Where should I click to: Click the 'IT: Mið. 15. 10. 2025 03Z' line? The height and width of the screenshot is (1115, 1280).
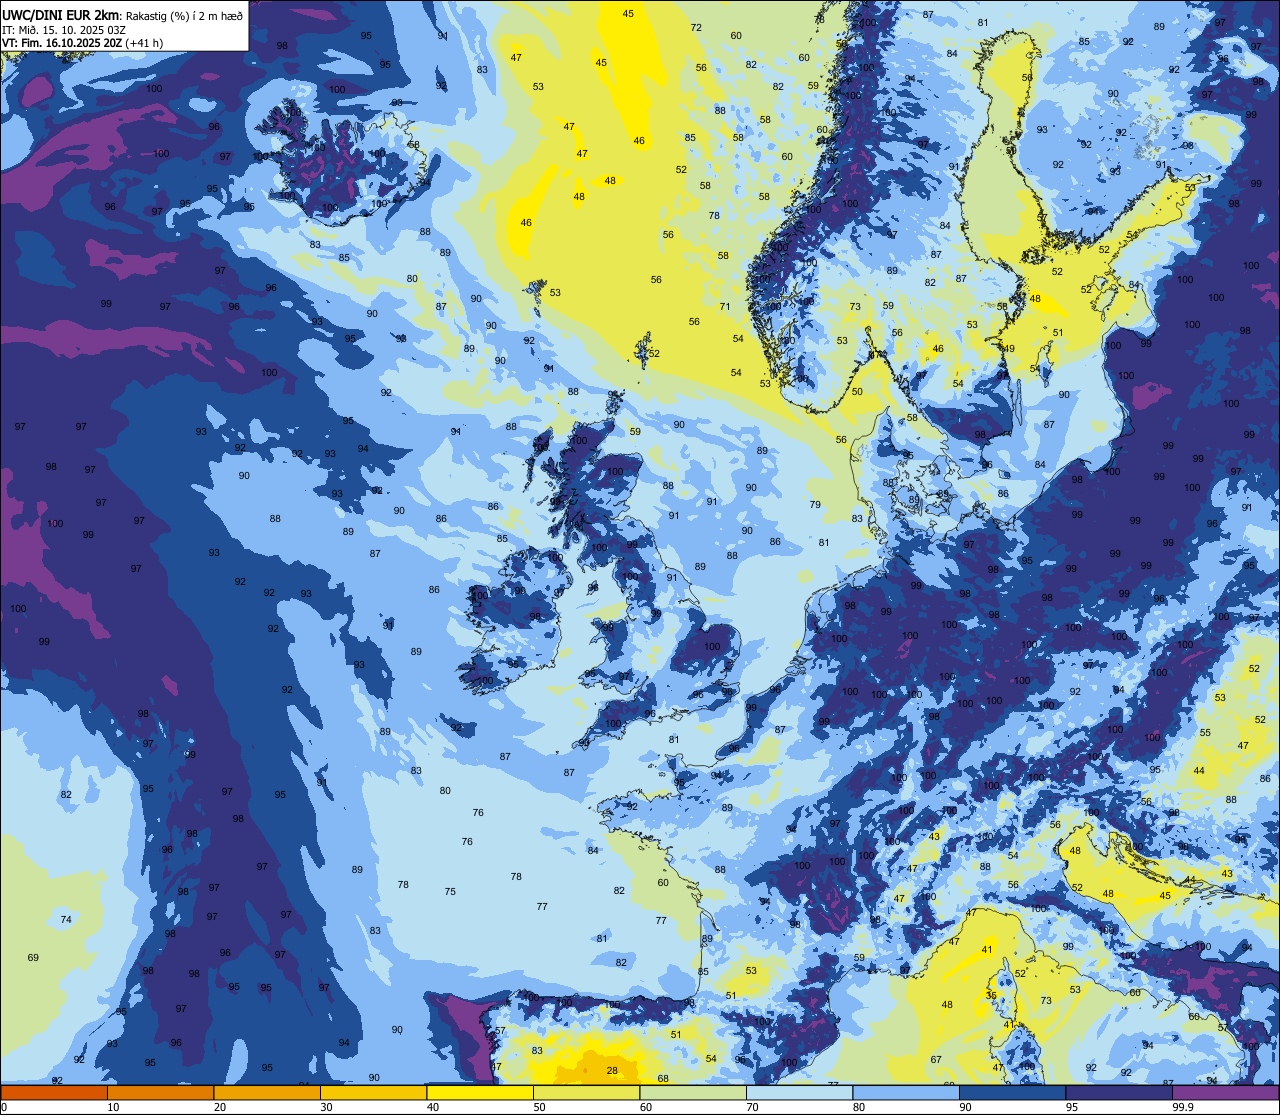click(x=64, y=29)
